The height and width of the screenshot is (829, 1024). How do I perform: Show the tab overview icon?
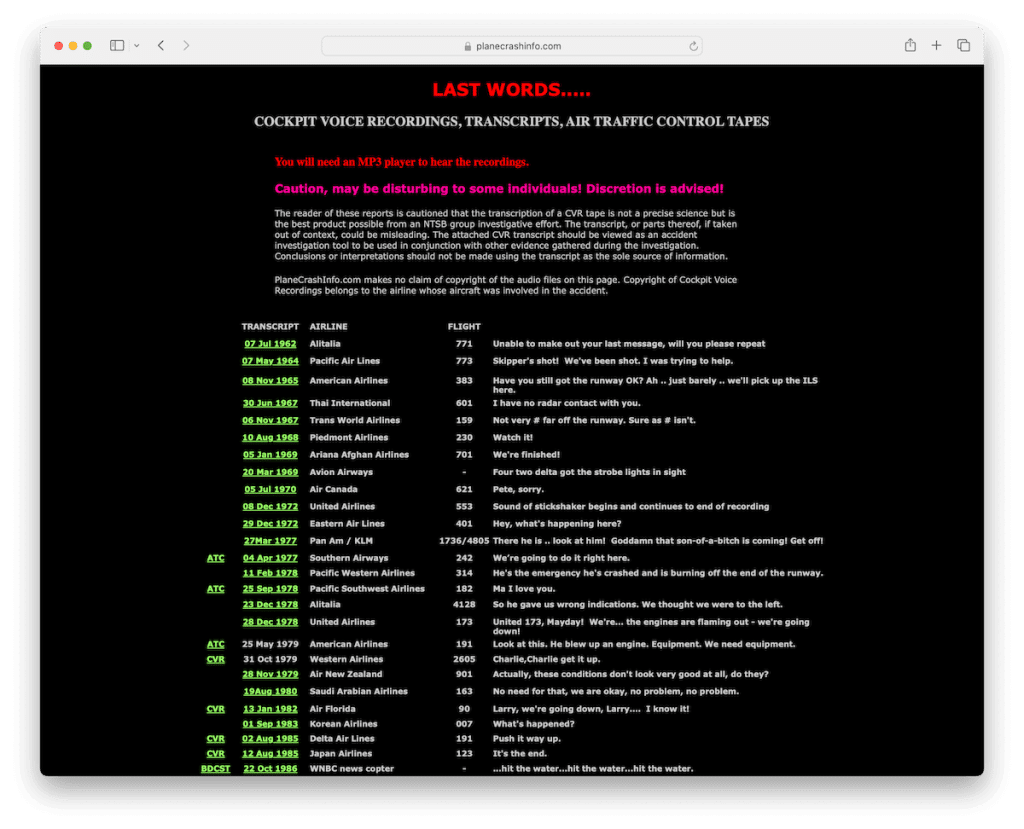963,45
